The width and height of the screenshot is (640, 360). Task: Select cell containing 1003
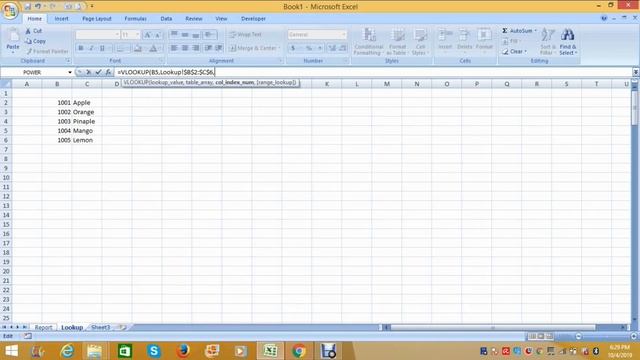point(57,121)
